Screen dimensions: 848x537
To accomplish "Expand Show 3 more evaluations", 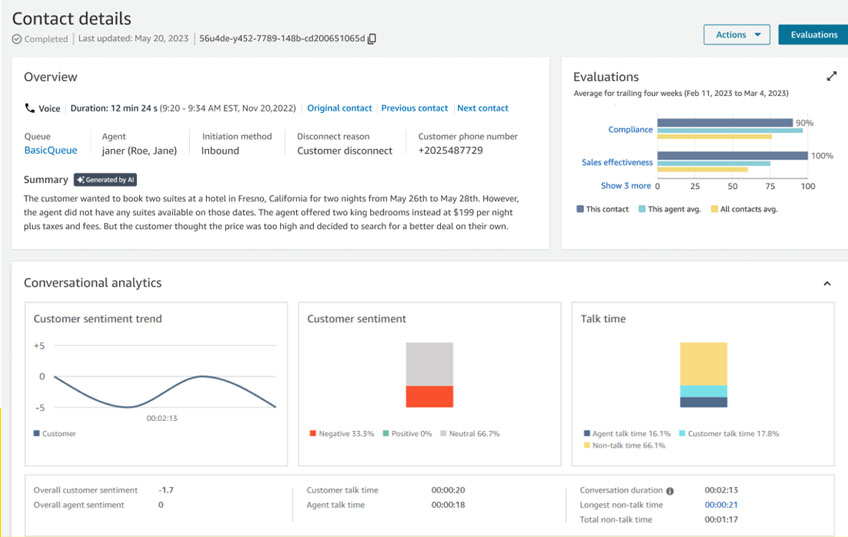I will tap(626, 186).
